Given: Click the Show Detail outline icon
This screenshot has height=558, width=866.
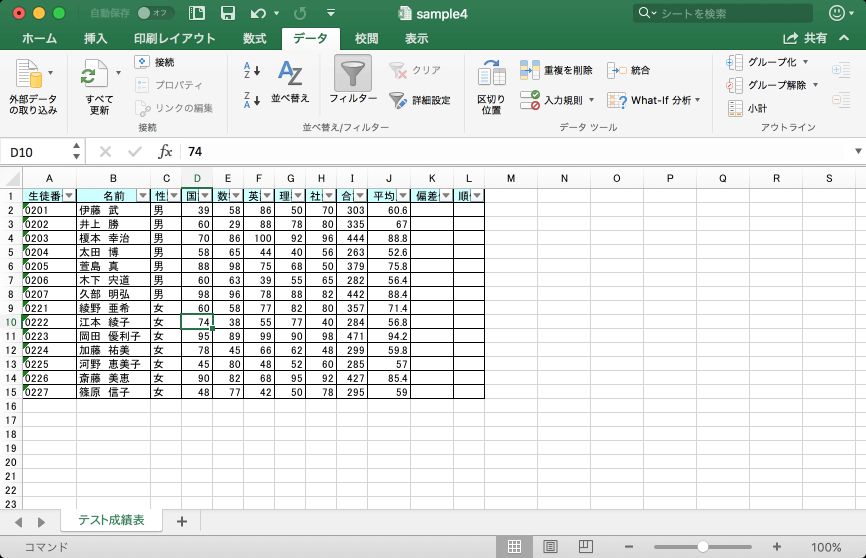Looking at the screenshot, I should click(841, 70).
